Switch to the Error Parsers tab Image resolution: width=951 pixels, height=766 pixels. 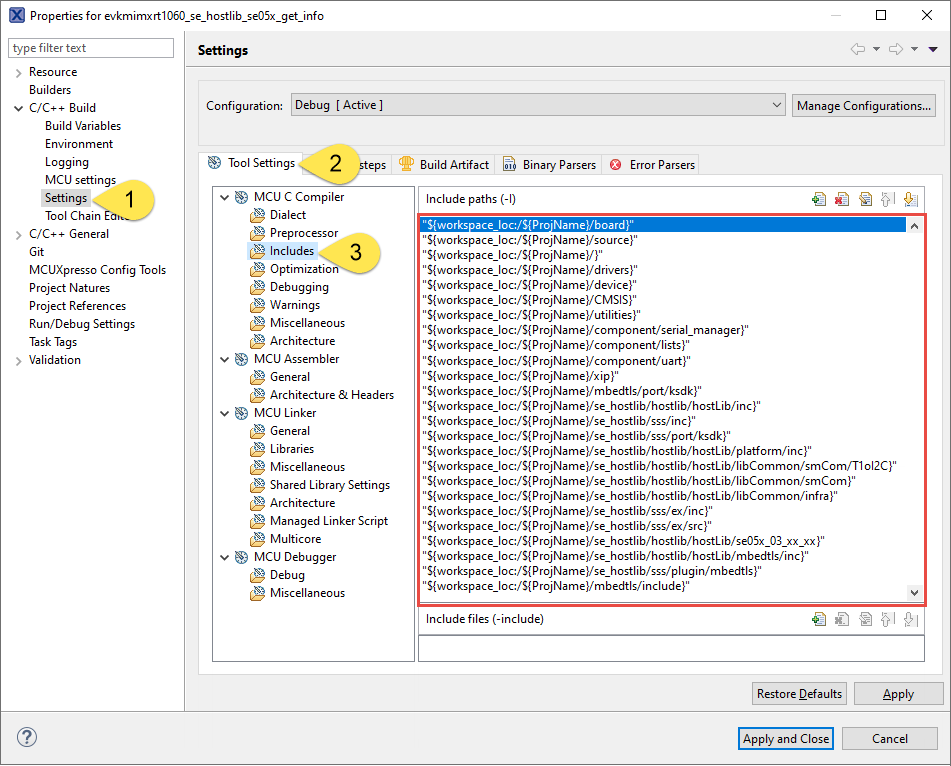coord(651,165)
